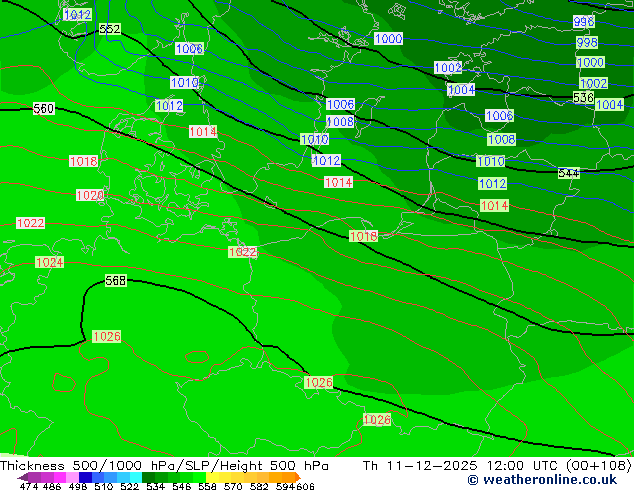634x490 pixels.
Task: Click the purple left arrow end of legend
Action: pos(22,477)
